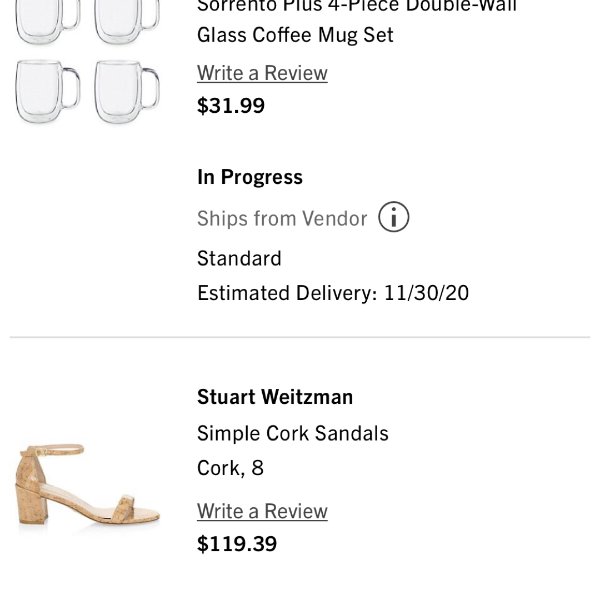Open the glass mug set product image
The width and height of the screenshot is (600, 600).
coord(87,61)
